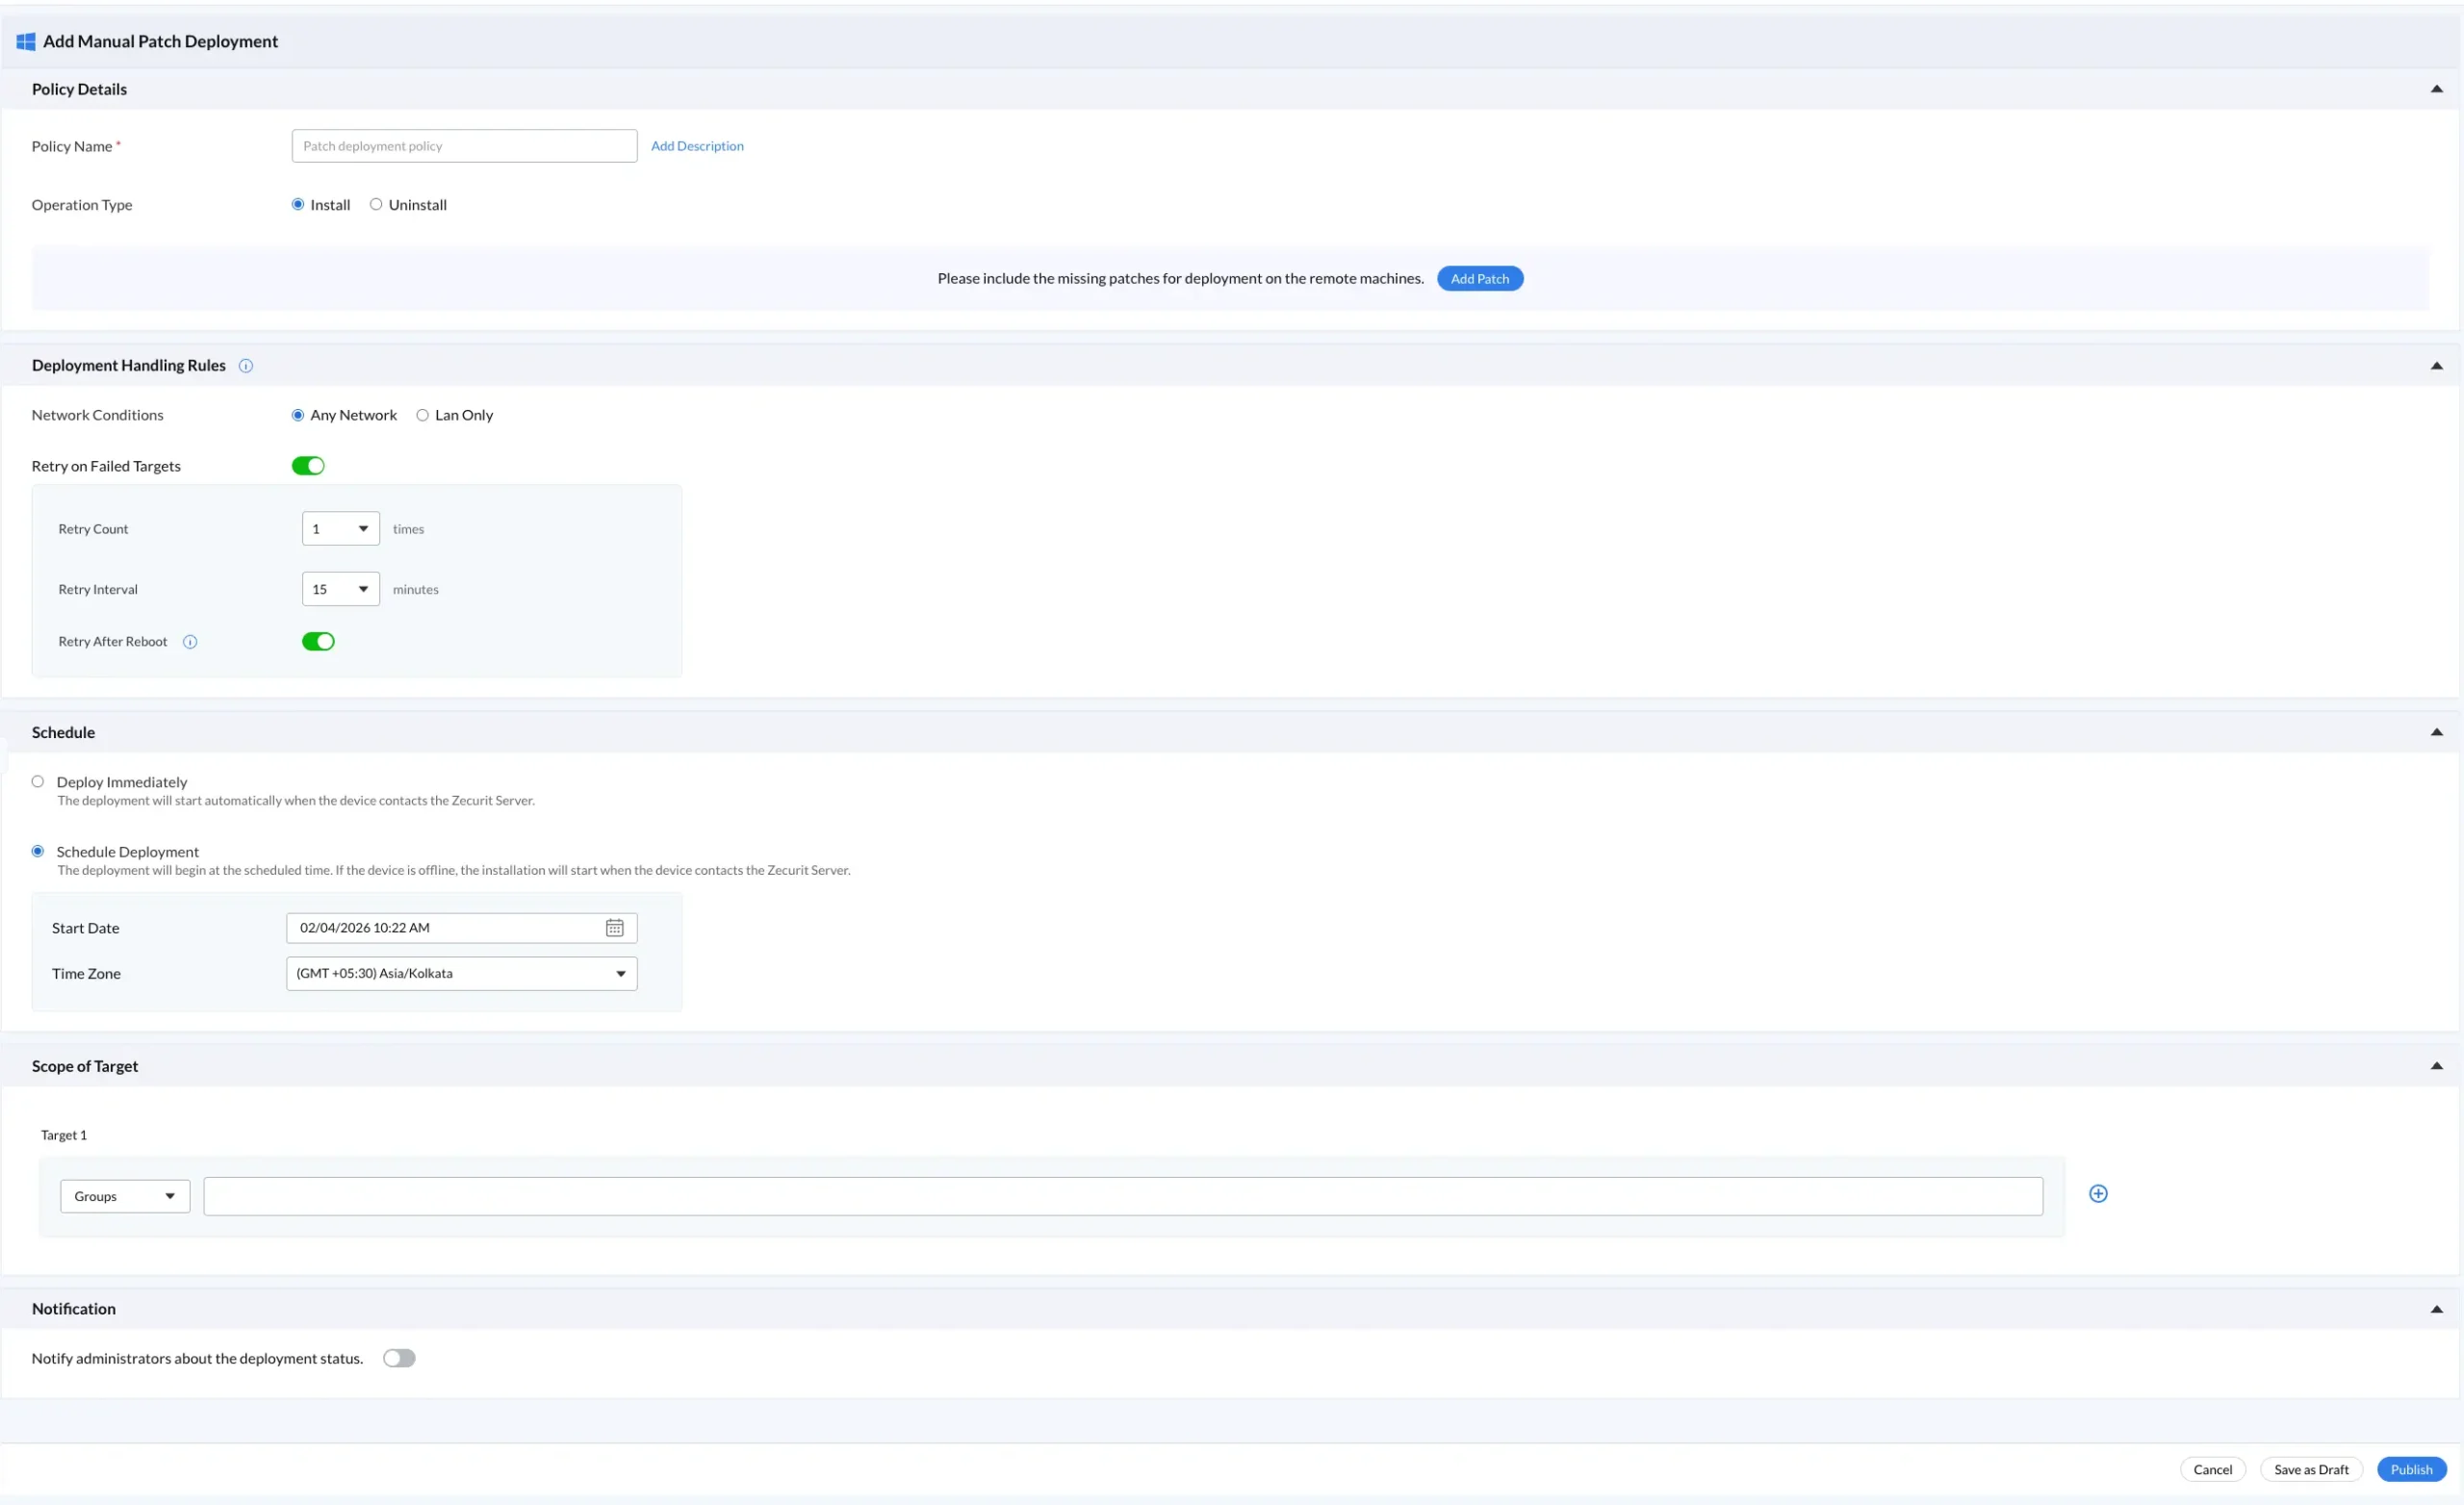Image resolution: width=2464 pixels, height=1505 pixels.
Task: Toggle the Retry After Reboot switch
Action: tap(318, 642)
